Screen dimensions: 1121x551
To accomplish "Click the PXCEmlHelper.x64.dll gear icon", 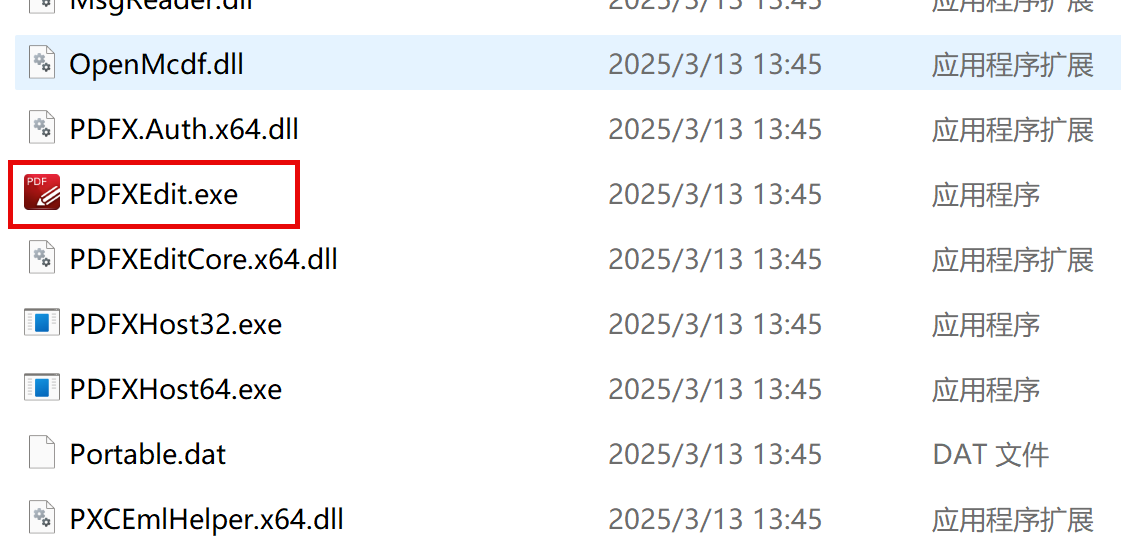I will [41, 517].
